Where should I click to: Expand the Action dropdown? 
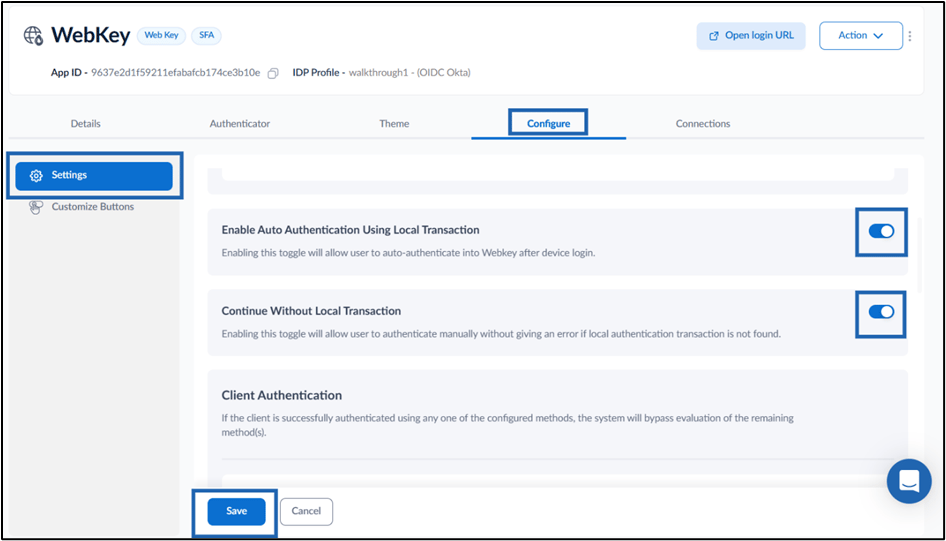point(860,36)
